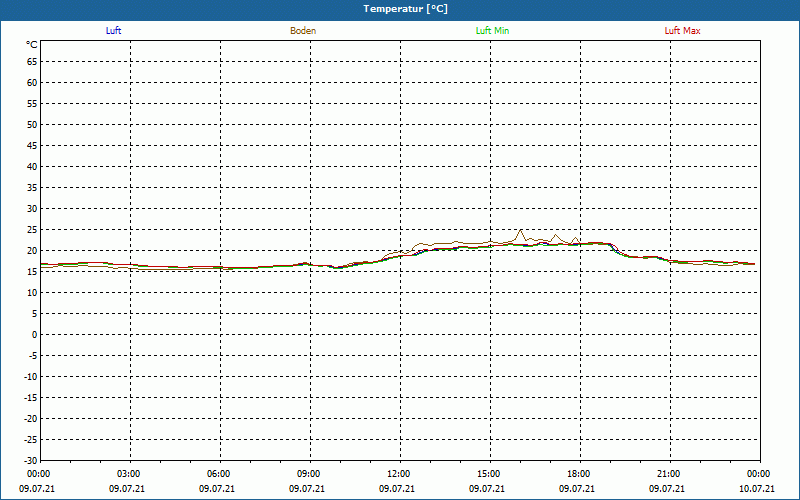Click the 20 y-axis value
This screenshot has width=800, height=500.
click(32, 251)
